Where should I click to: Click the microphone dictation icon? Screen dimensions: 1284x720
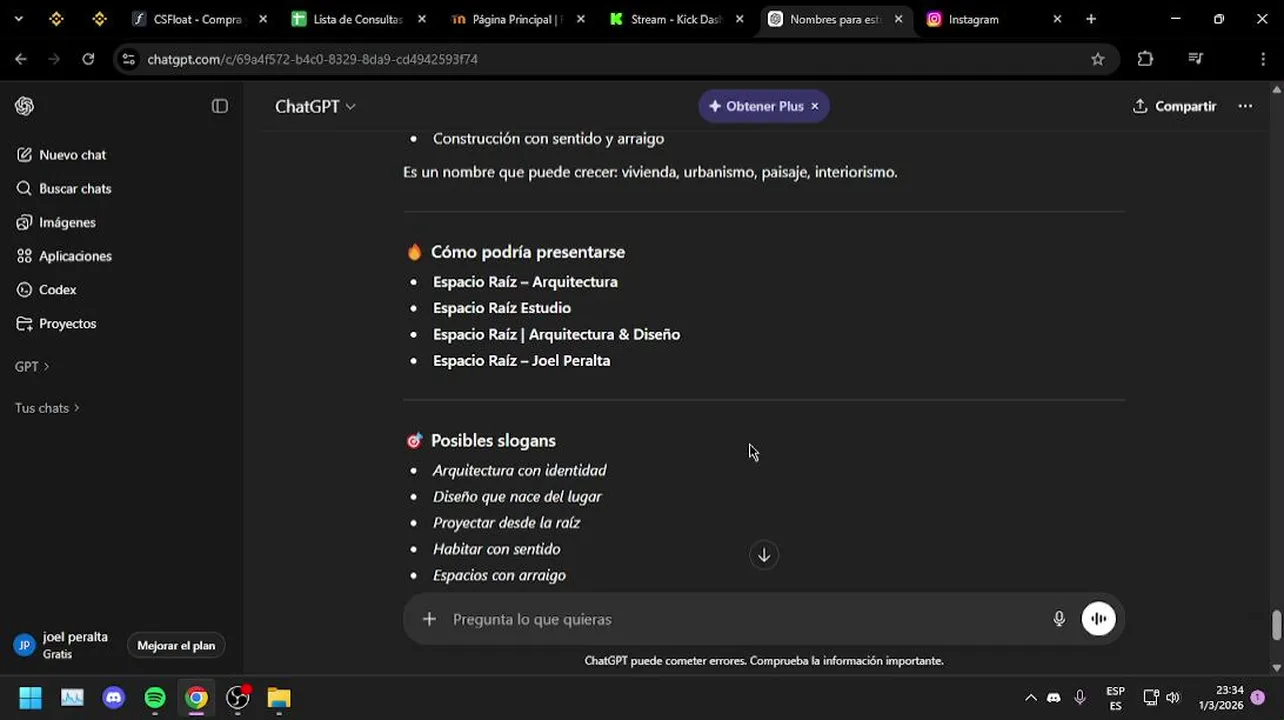coord(1059,619)
